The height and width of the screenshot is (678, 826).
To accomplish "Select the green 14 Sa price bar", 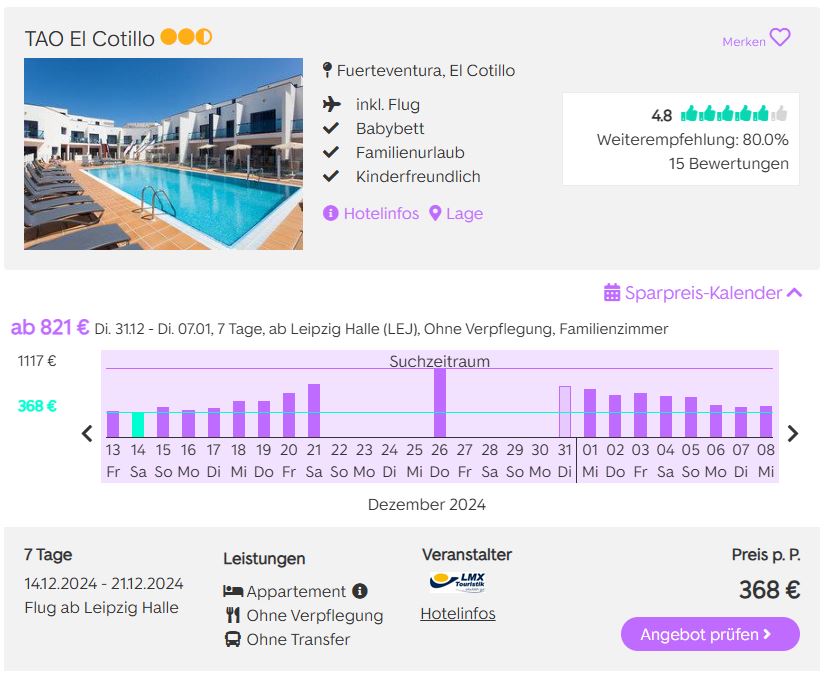I will (x=138, y=425).
